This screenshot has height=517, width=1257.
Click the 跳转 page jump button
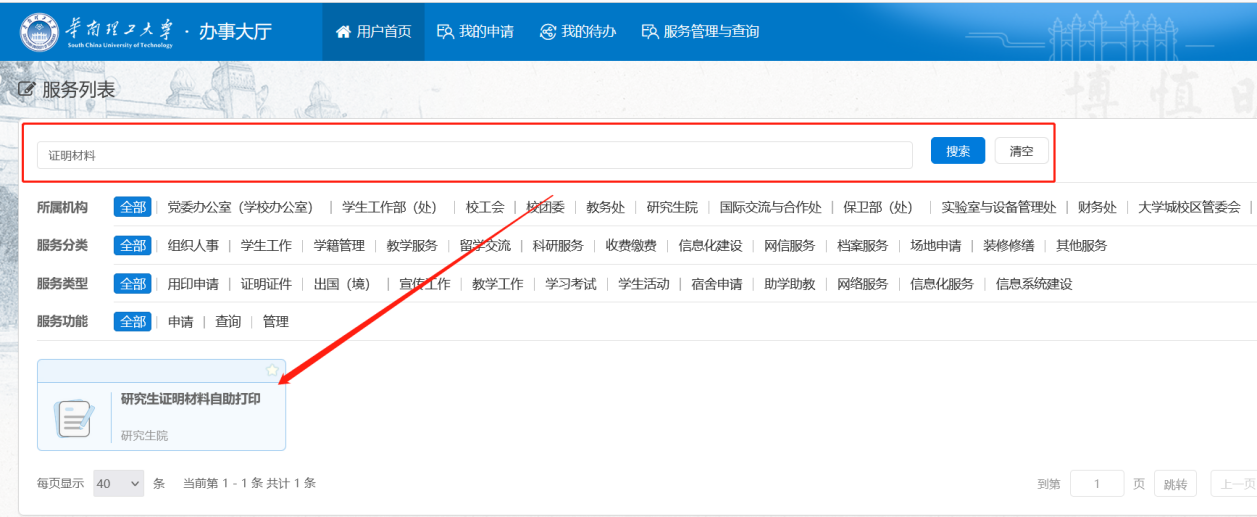pos(1175,484)
